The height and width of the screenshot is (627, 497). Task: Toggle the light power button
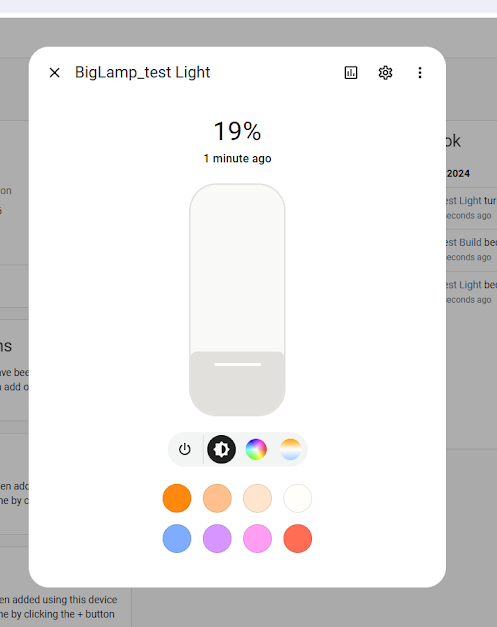[185, 449]
